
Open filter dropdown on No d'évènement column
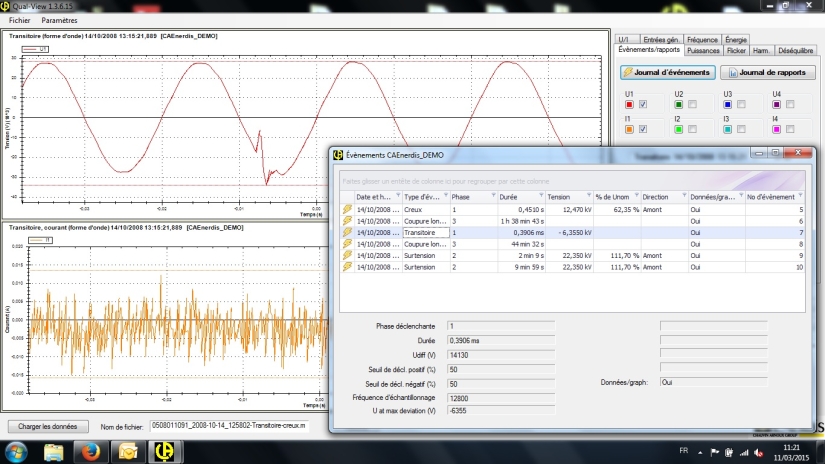[x=800, y=195]
